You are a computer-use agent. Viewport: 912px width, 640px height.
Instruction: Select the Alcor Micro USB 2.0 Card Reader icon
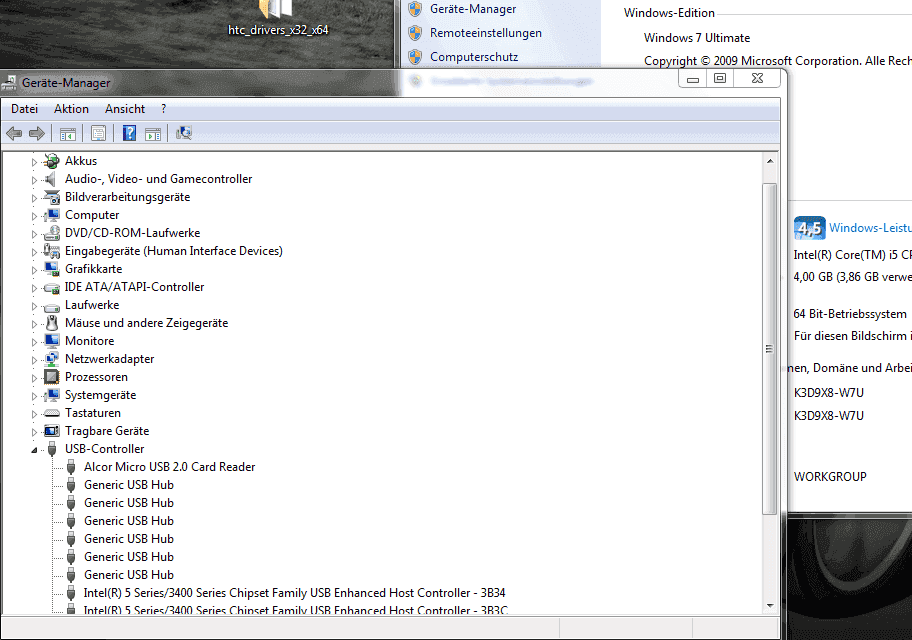pos(71,467)
